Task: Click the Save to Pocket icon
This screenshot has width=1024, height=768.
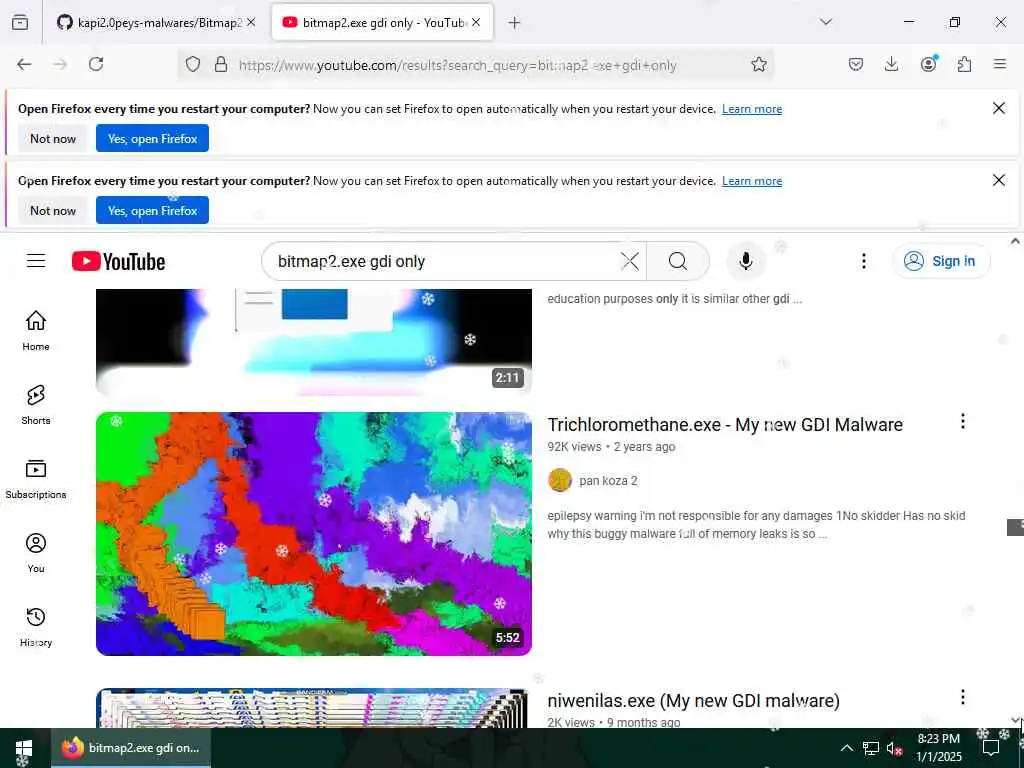Action: (x=856, y=64)
